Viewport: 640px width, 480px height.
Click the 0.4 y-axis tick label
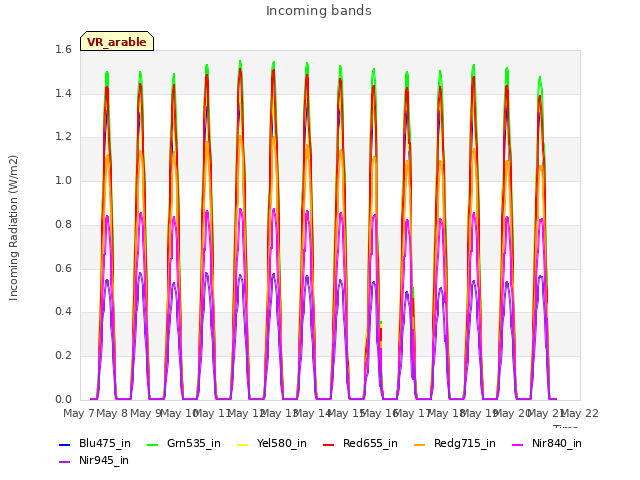click(x=63, y=311)
